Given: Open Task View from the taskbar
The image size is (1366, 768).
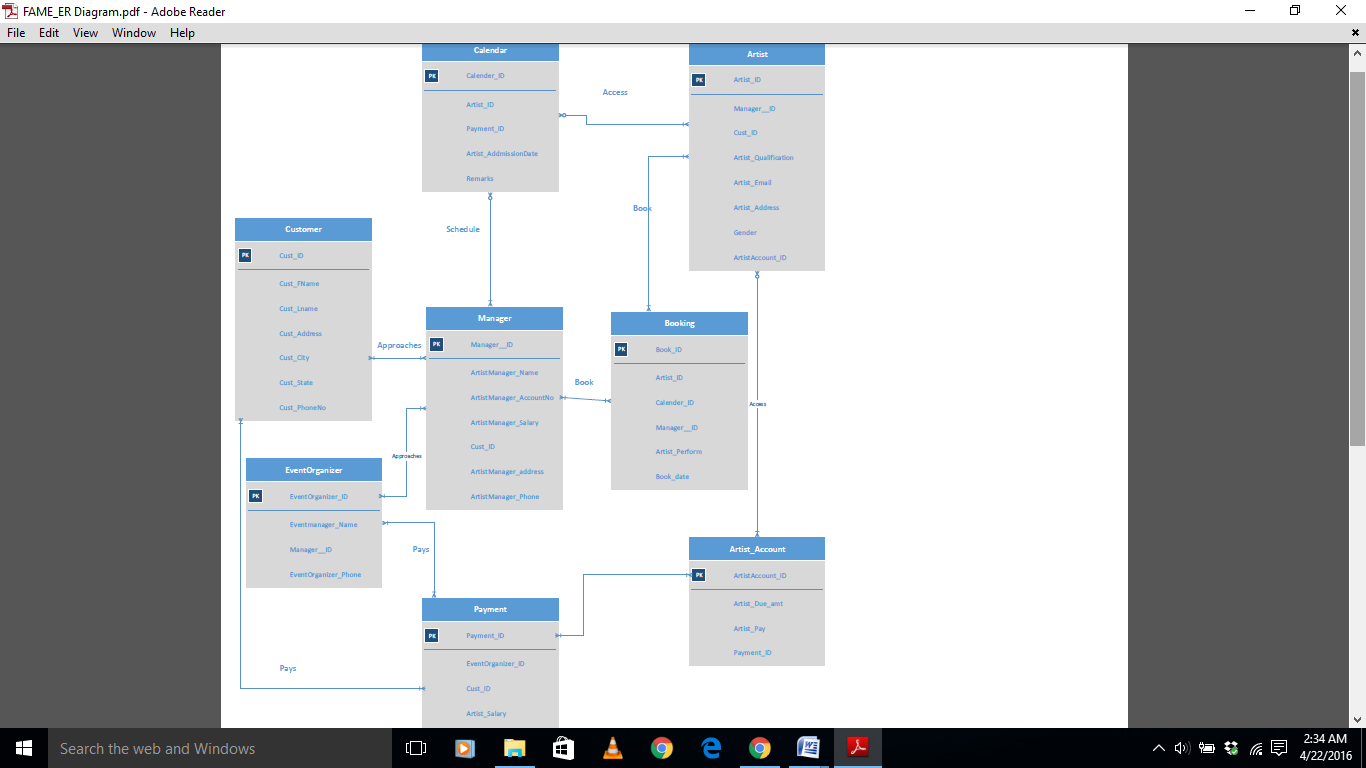Looking at the screenshot, I should [415, 748].
